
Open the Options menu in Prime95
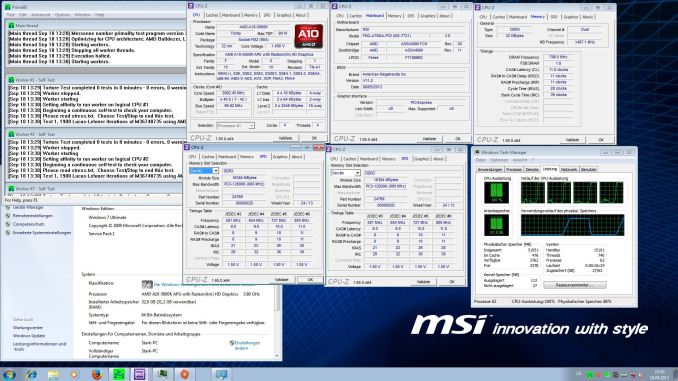[x=62, y=15]
